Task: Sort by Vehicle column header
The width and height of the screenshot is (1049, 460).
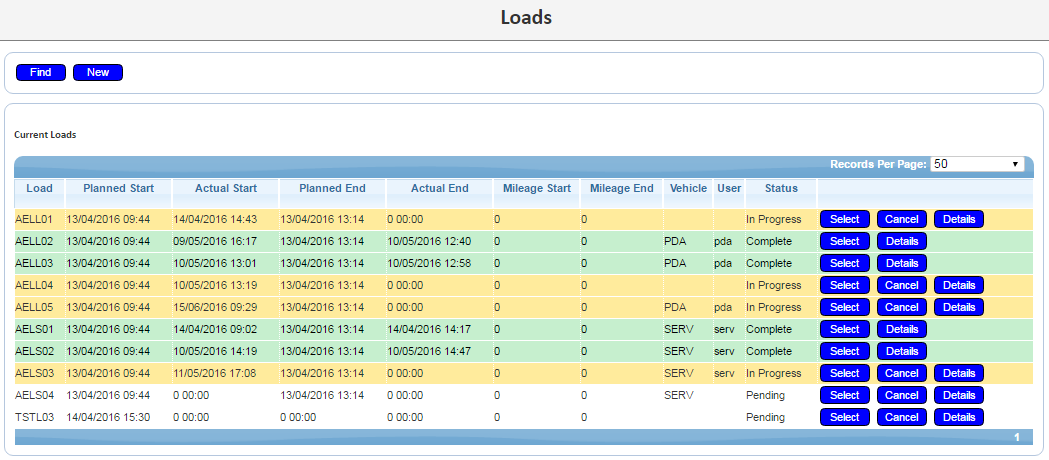Action: pos(688,189)
